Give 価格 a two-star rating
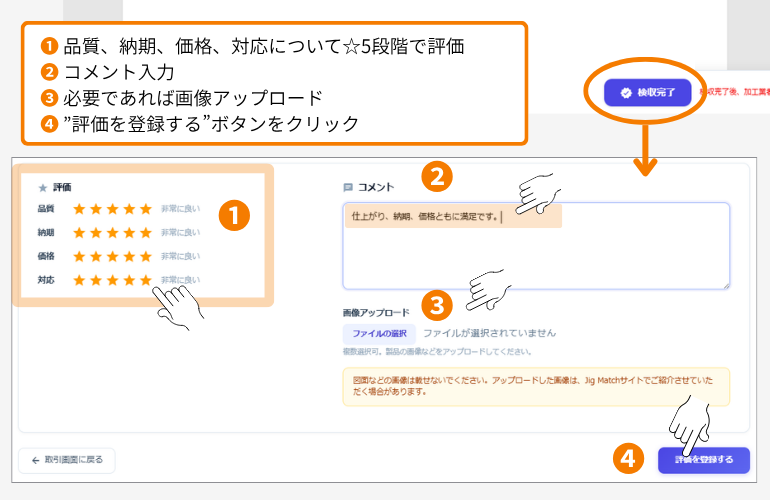Screen dimensions: 770x500 pyautogui.click(x=96, y=256)
